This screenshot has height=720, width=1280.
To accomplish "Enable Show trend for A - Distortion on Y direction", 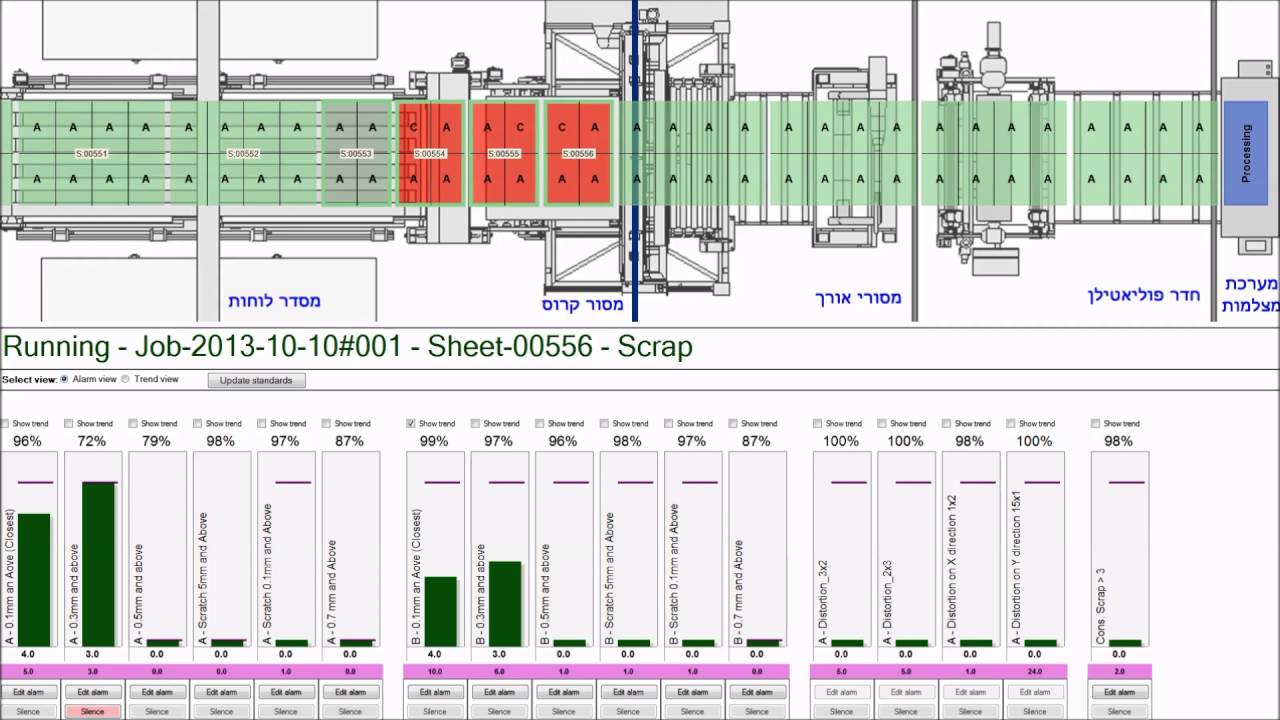I will pos(1009,423).
